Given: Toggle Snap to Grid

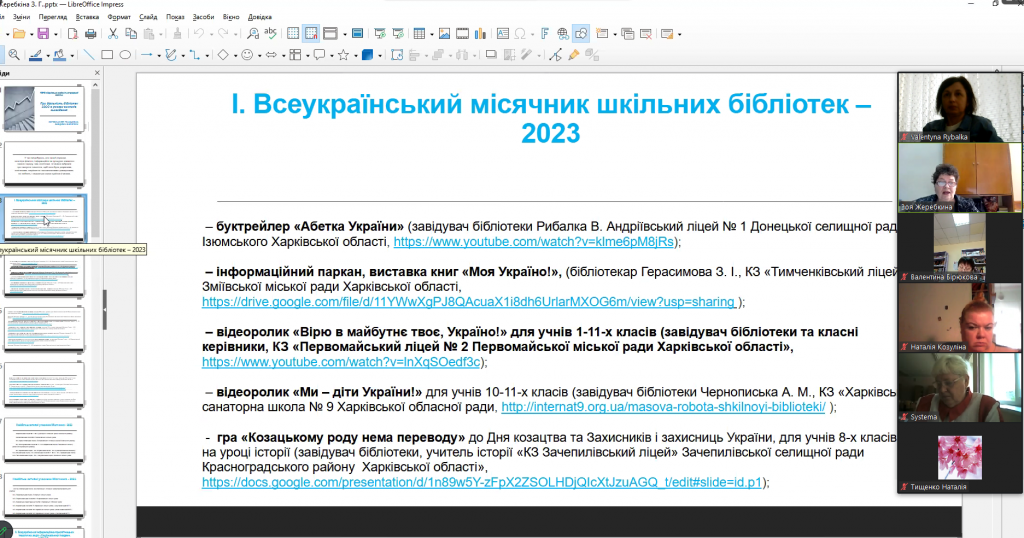Looking at the screenshot, I should [312, 34].
